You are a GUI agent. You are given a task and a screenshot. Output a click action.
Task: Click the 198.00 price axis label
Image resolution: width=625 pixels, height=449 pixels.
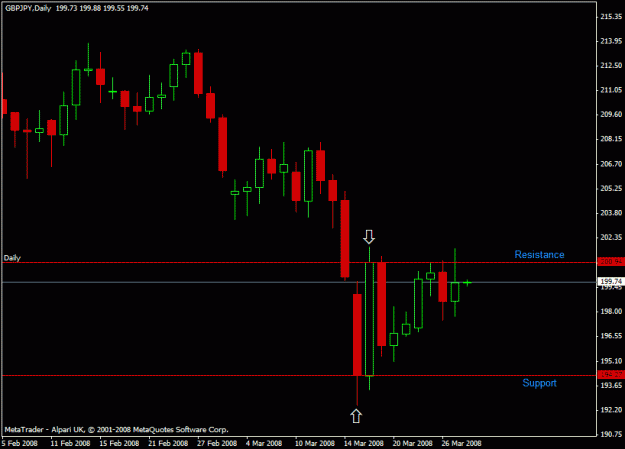611,311
